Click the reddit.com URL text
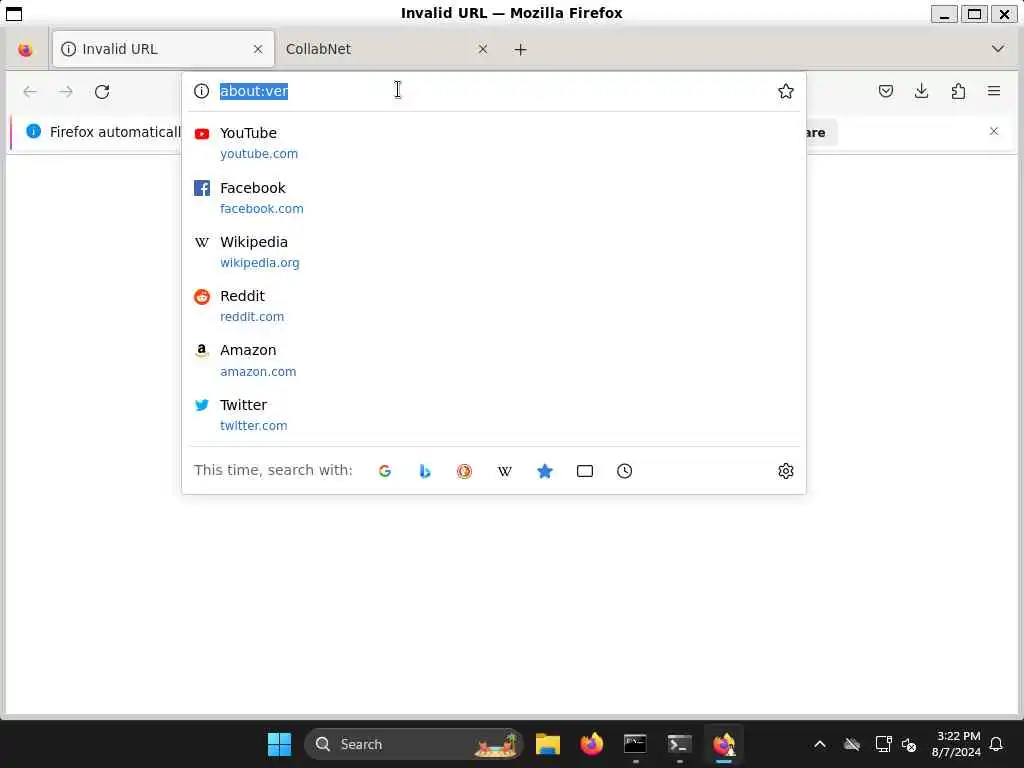The width and height of the screenshot is (1024, 768). pyautogui.click(x=252, y=317)
